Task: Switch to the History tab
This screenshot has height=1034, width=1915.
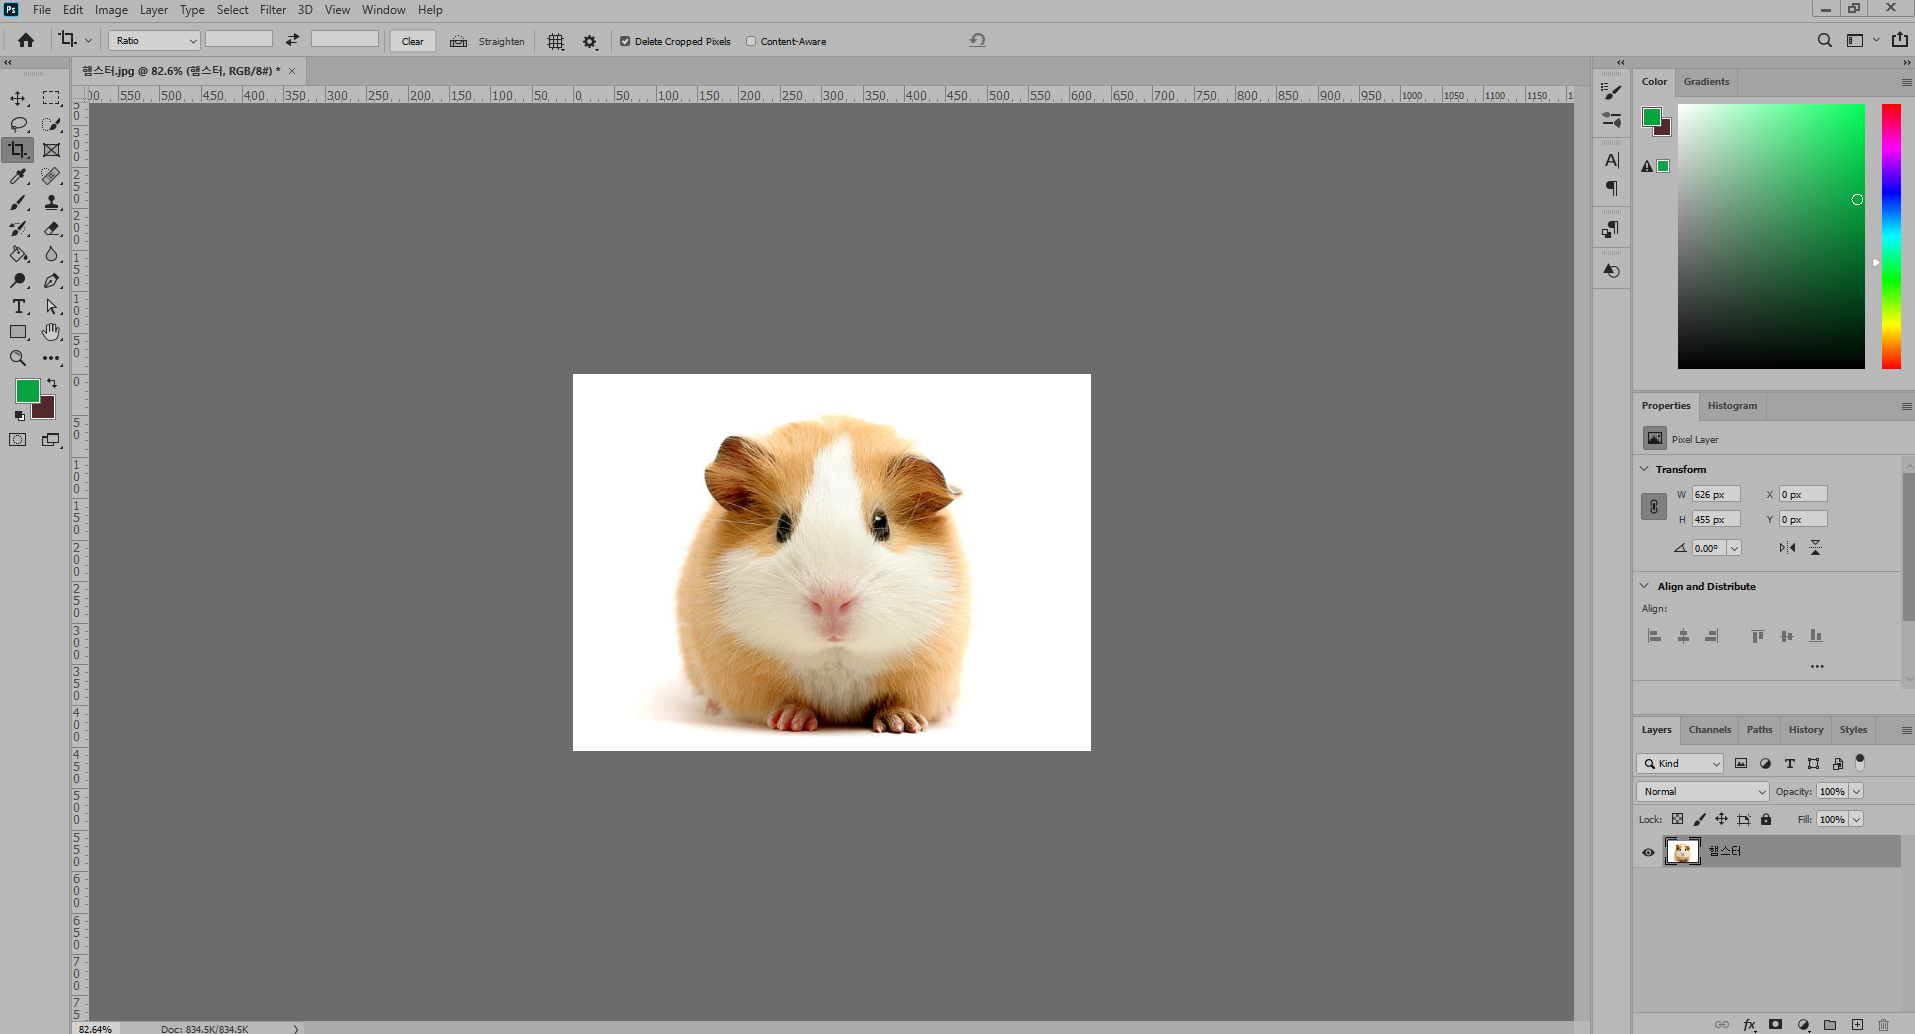Action: (x=1806, y=730)
